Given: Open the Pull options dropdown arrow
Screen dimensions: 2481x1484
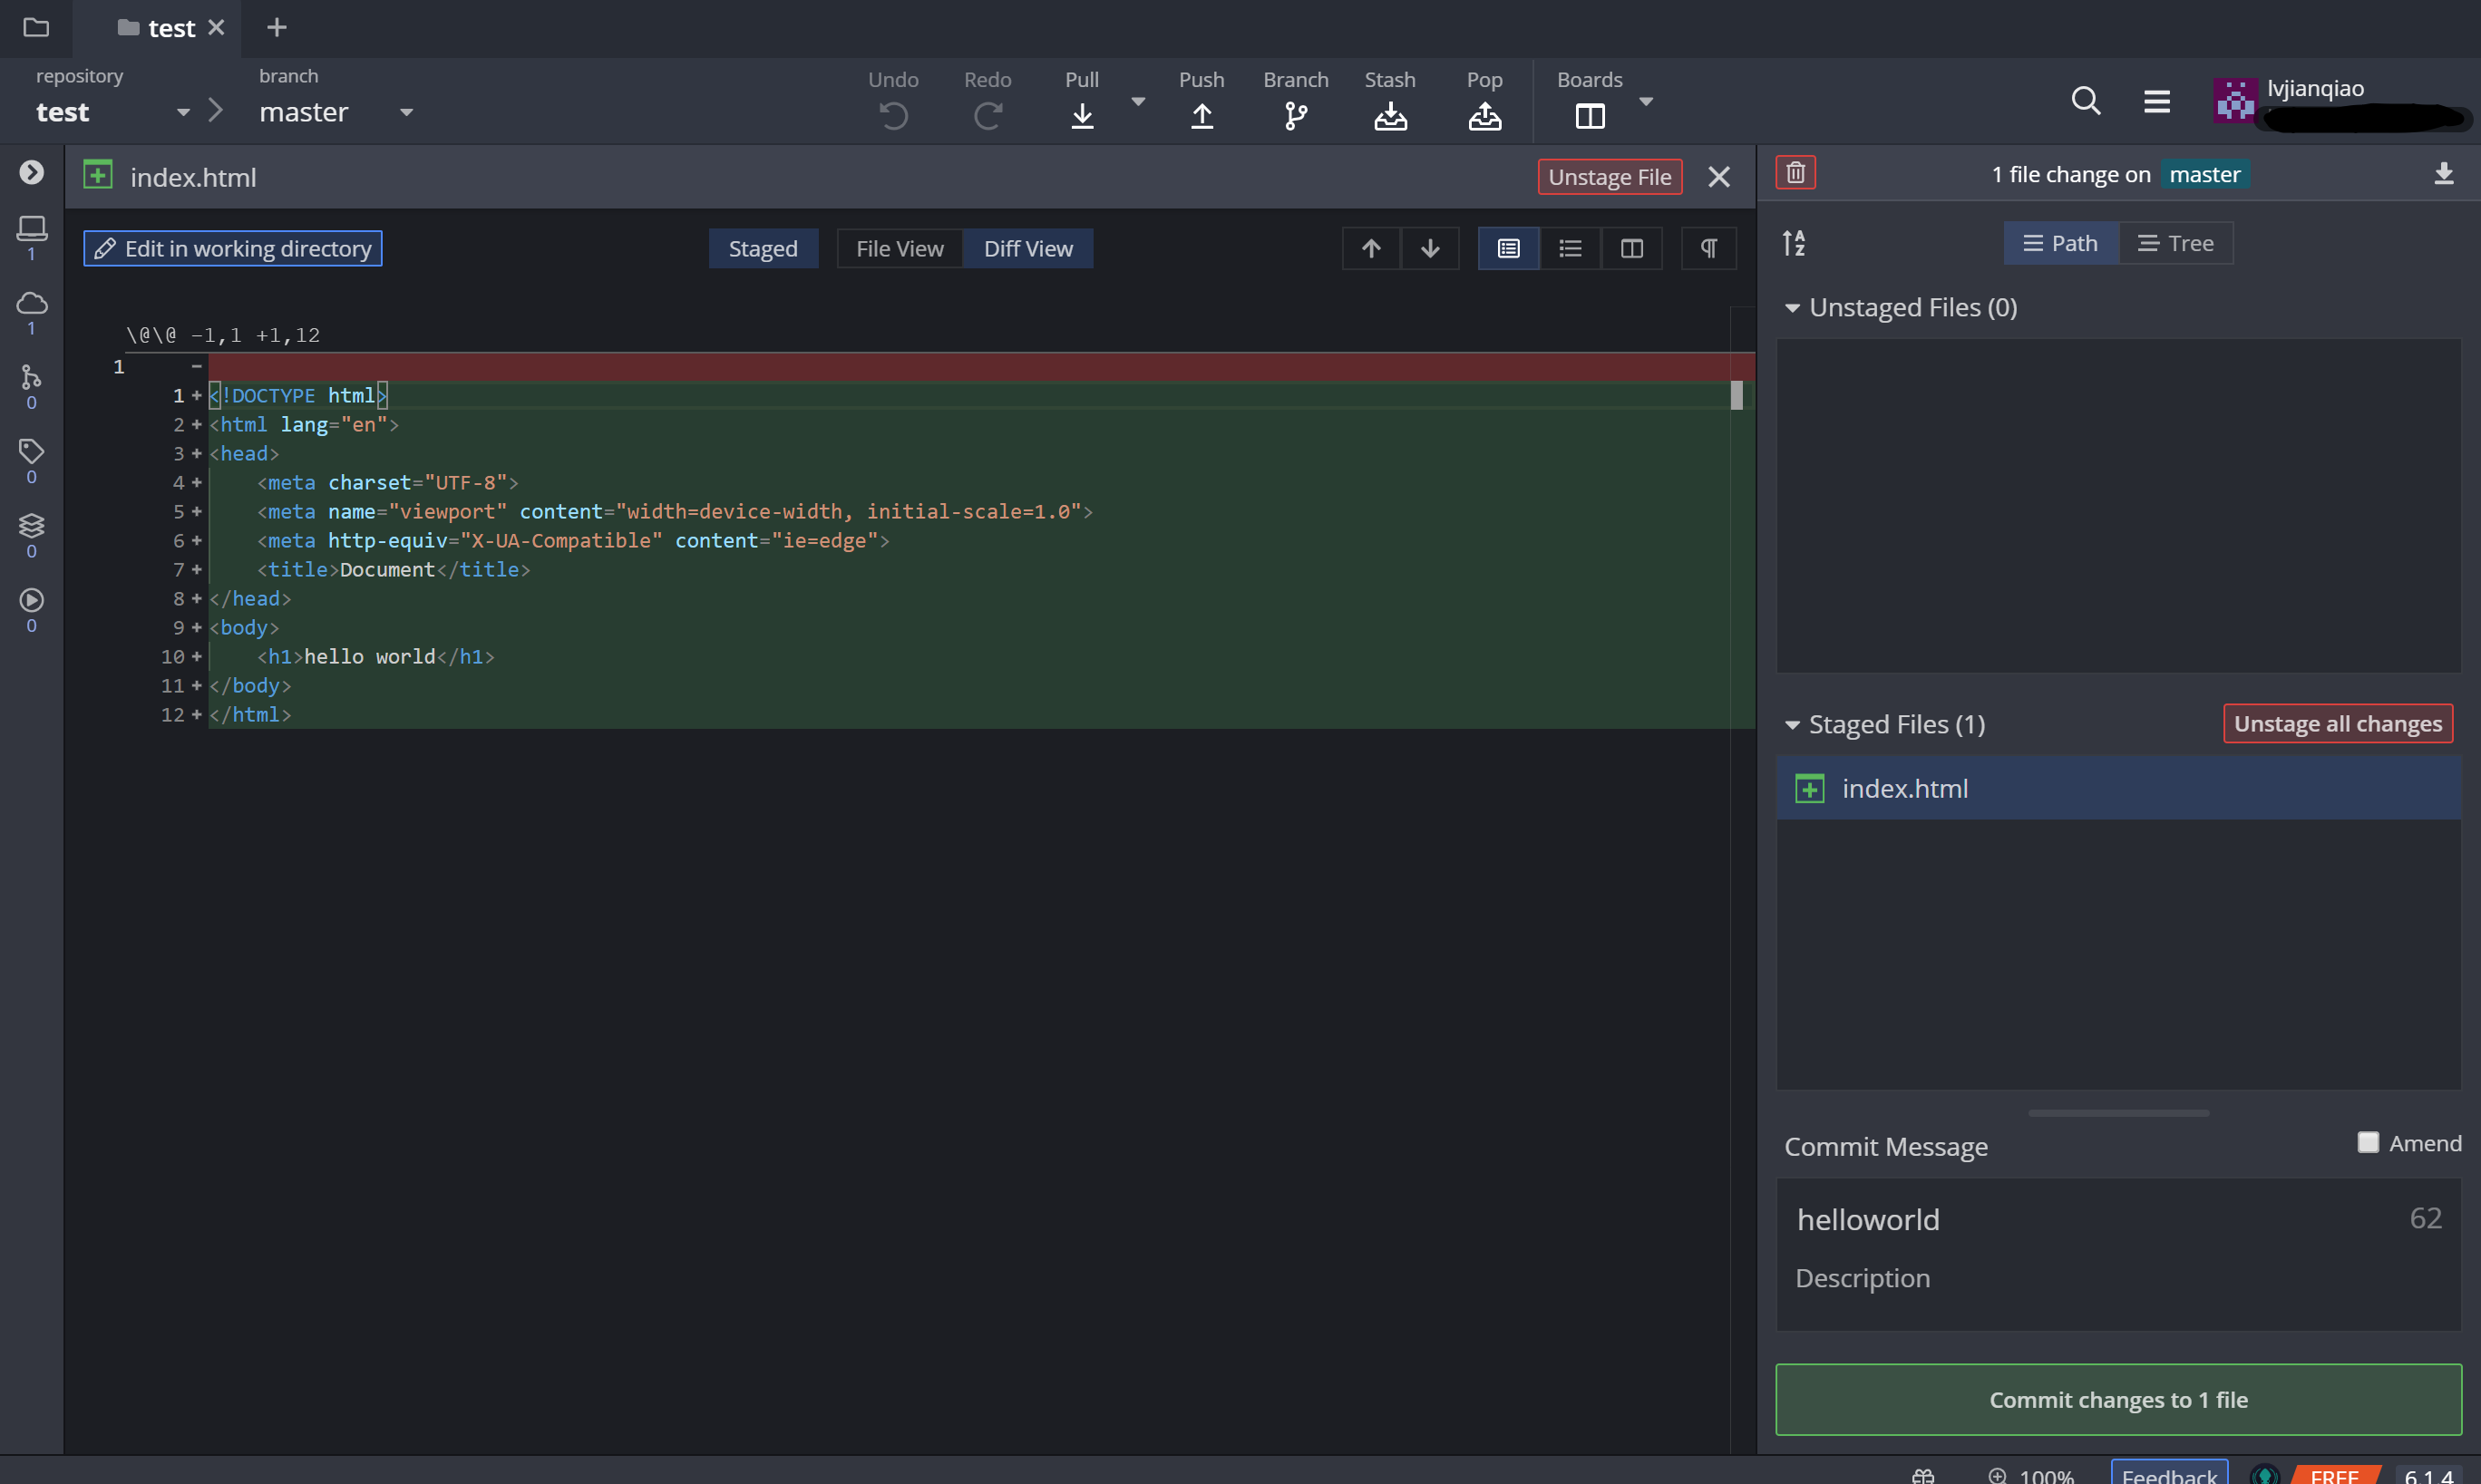Looking at the screenshot, I should [x=1137, y=102].
